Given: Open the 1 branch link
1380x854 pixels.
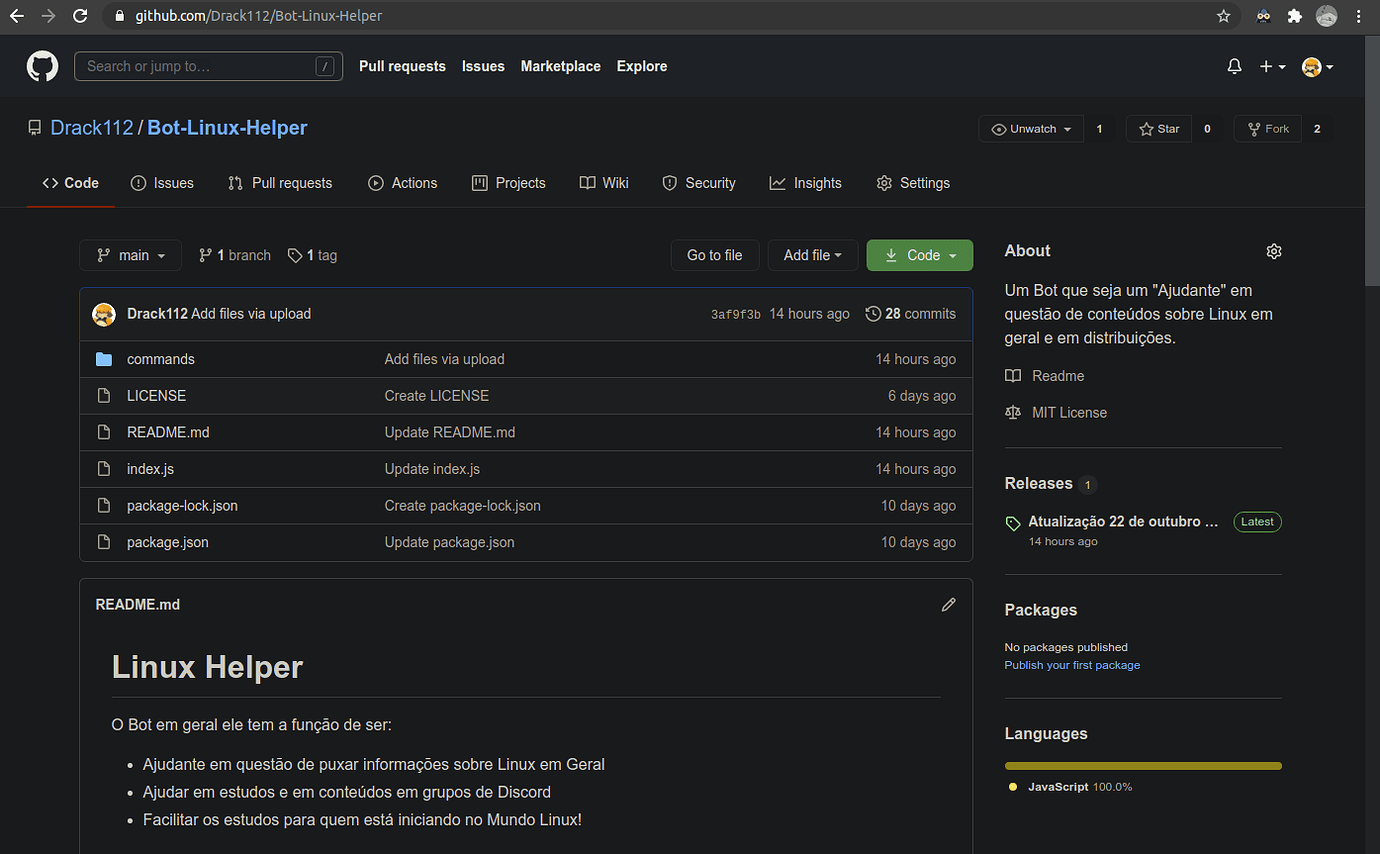Looking at the screenshot, I should point(235,255).
